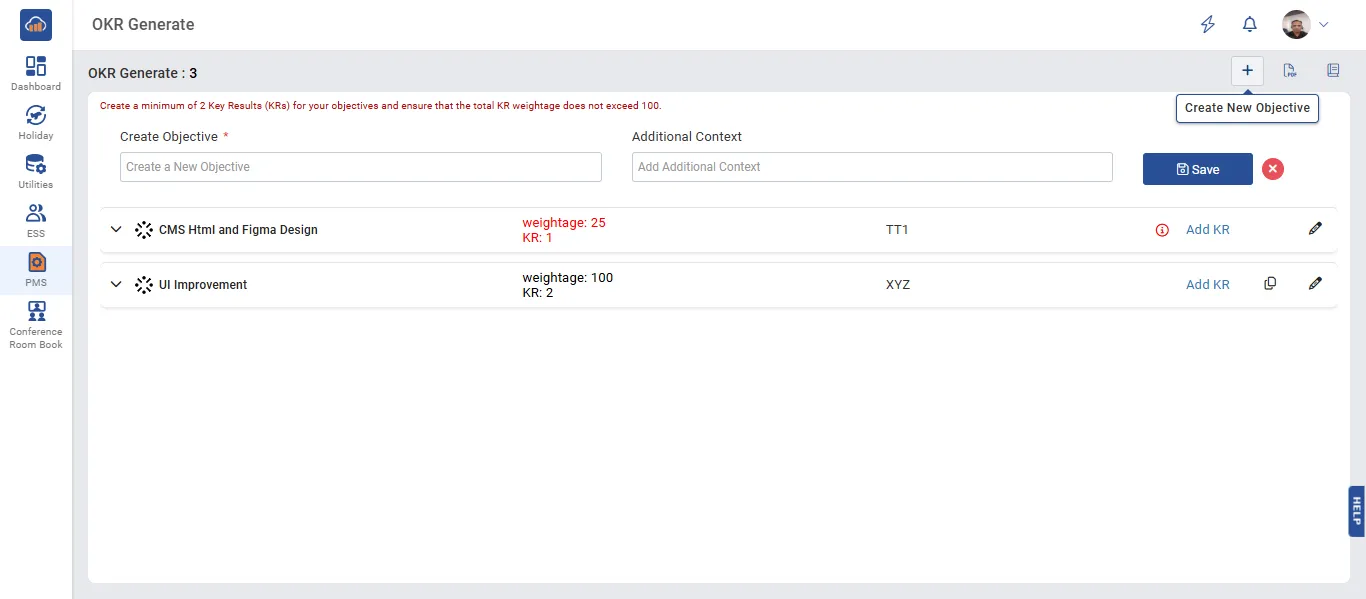Go to Dashboard in the sidebar
Screen dimensions: 1366x599
click(x=36, y=73)
